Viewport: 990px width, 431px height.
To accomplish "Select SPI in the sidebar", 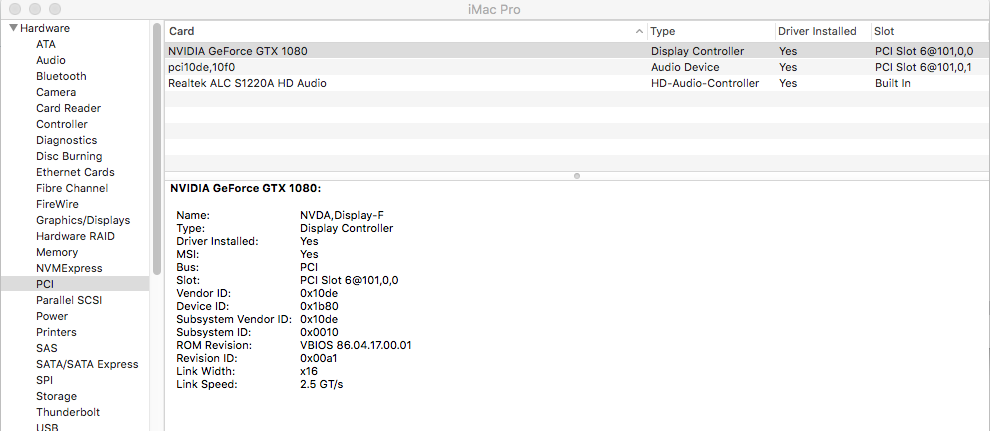I will pyautogui.click(x=44, y=380).
